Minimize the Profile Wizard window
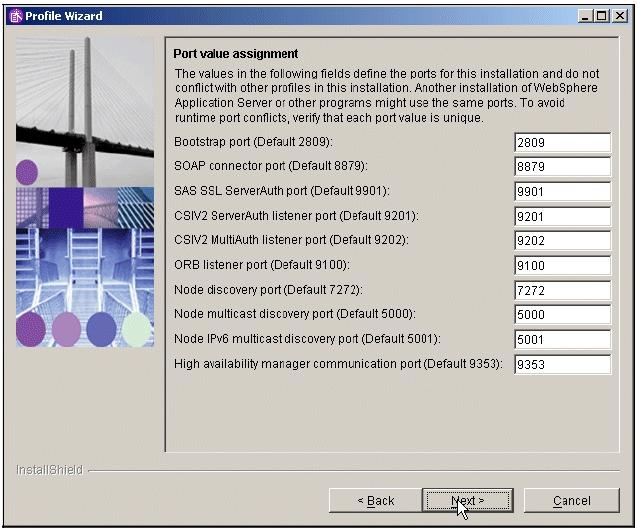The height and width of the screenshot is (528, 637). click(x=585, y=16)
